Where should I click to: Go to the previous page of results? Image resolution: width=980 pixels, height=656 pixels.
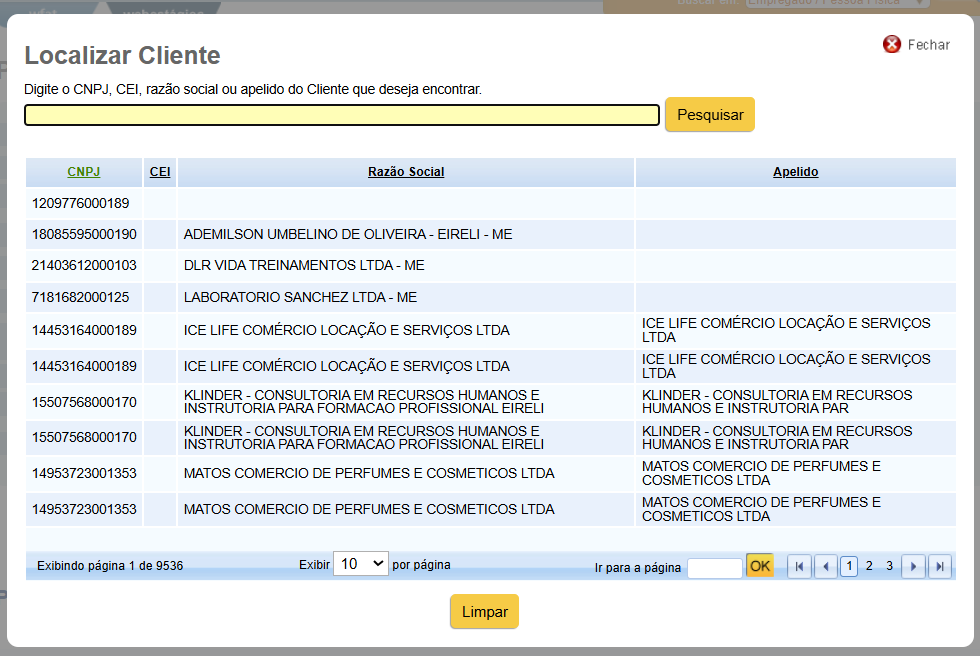tap(826, 567)
